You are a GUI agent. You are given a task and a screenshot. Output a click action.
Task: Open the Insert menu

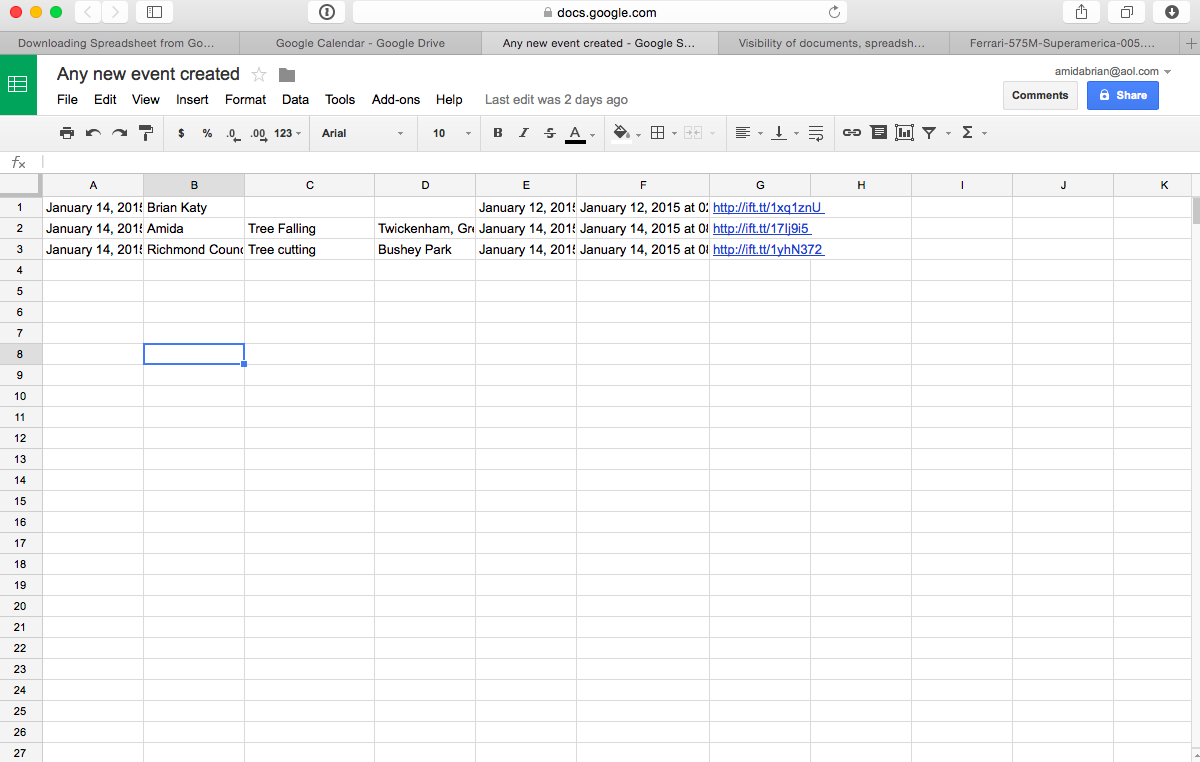coord(192,100)
